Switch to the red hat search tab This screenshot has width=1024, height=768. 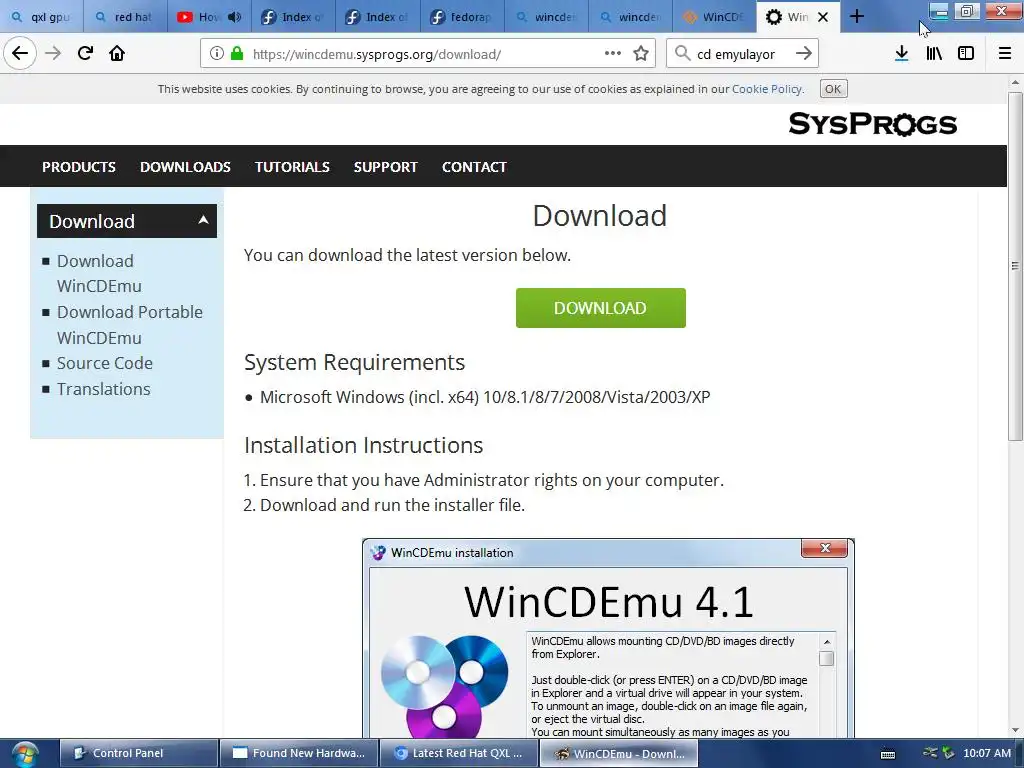pyautogui.click(x=125, y=17)
